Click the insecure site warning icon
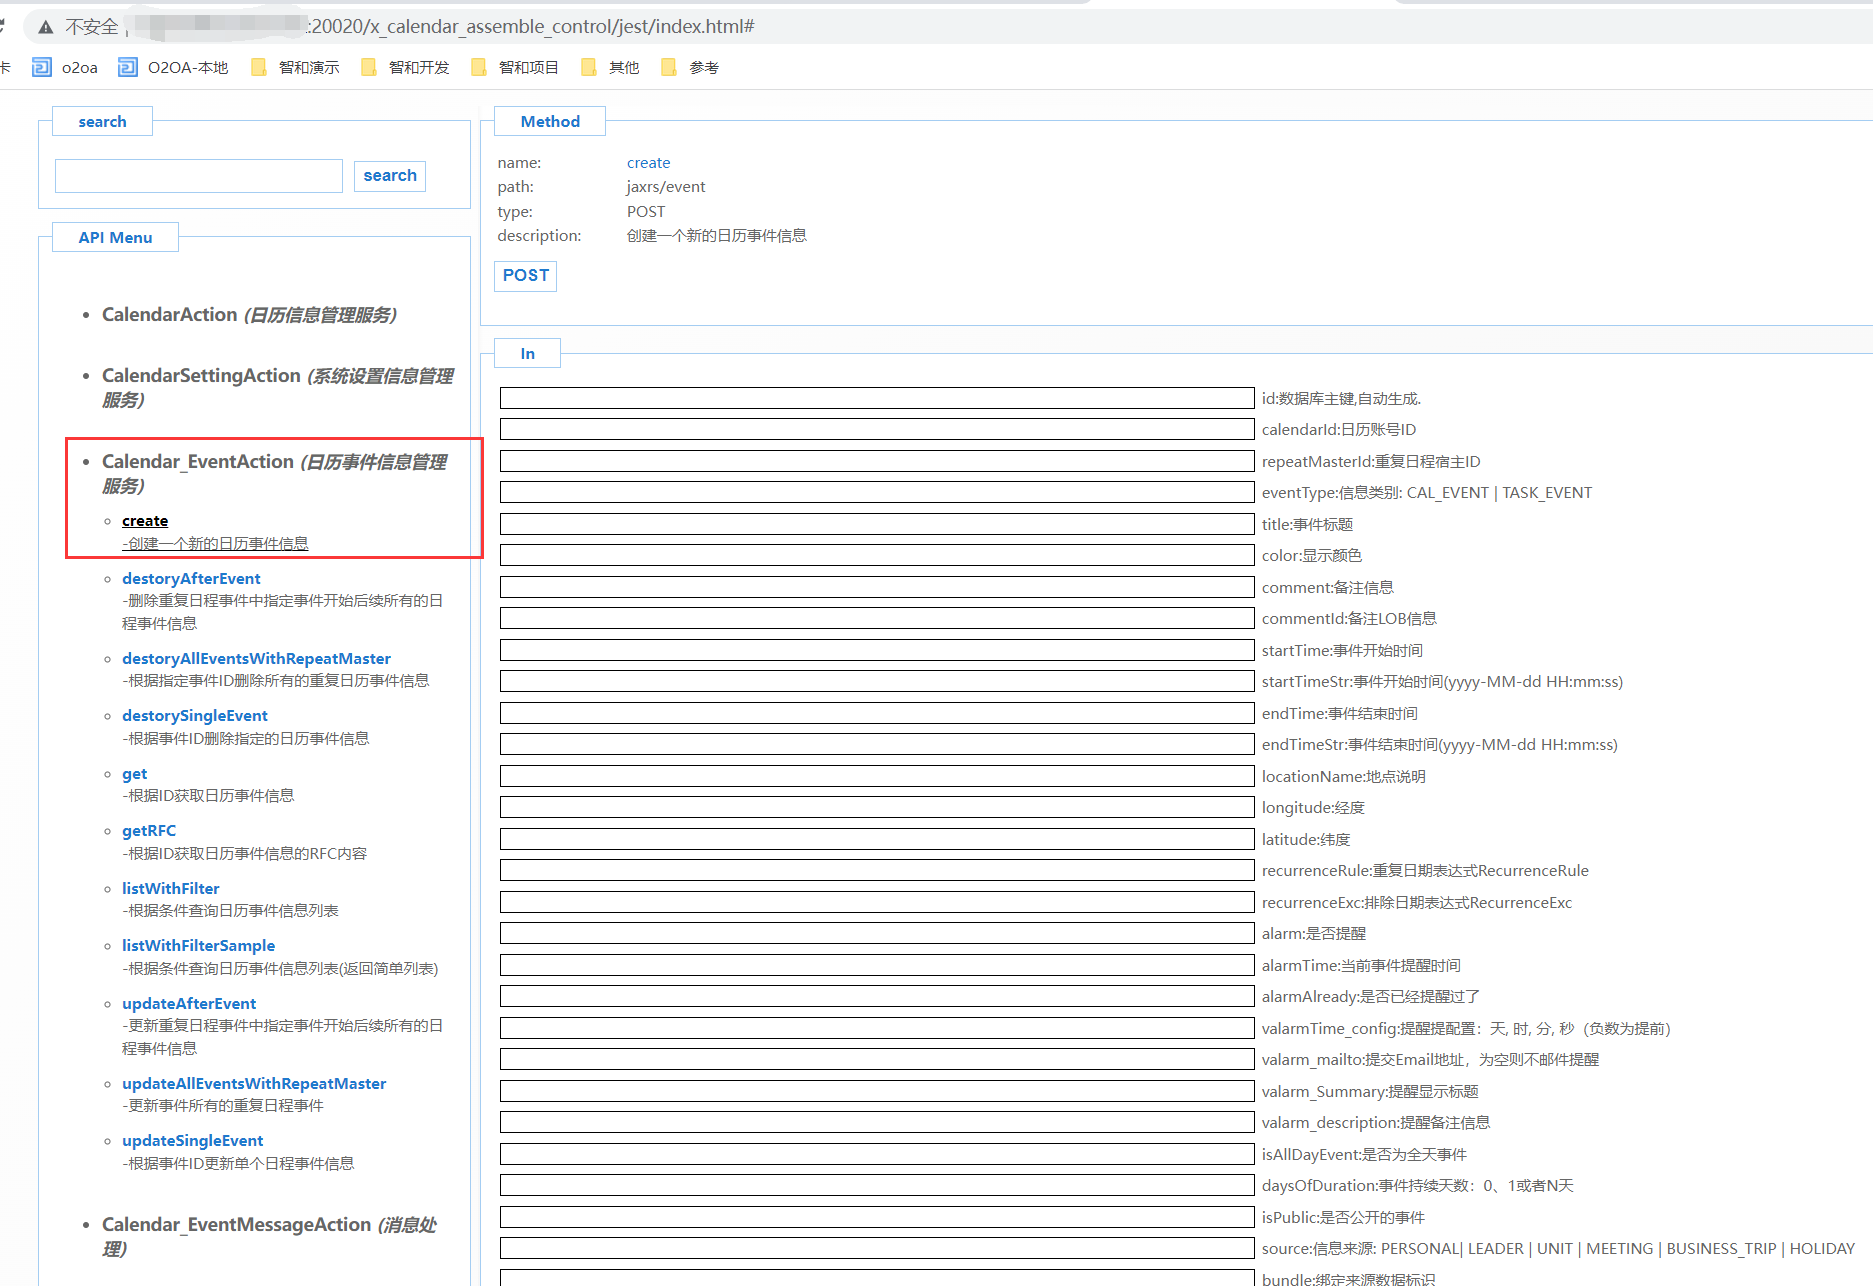1873x1286 pixels. point(46,27)
